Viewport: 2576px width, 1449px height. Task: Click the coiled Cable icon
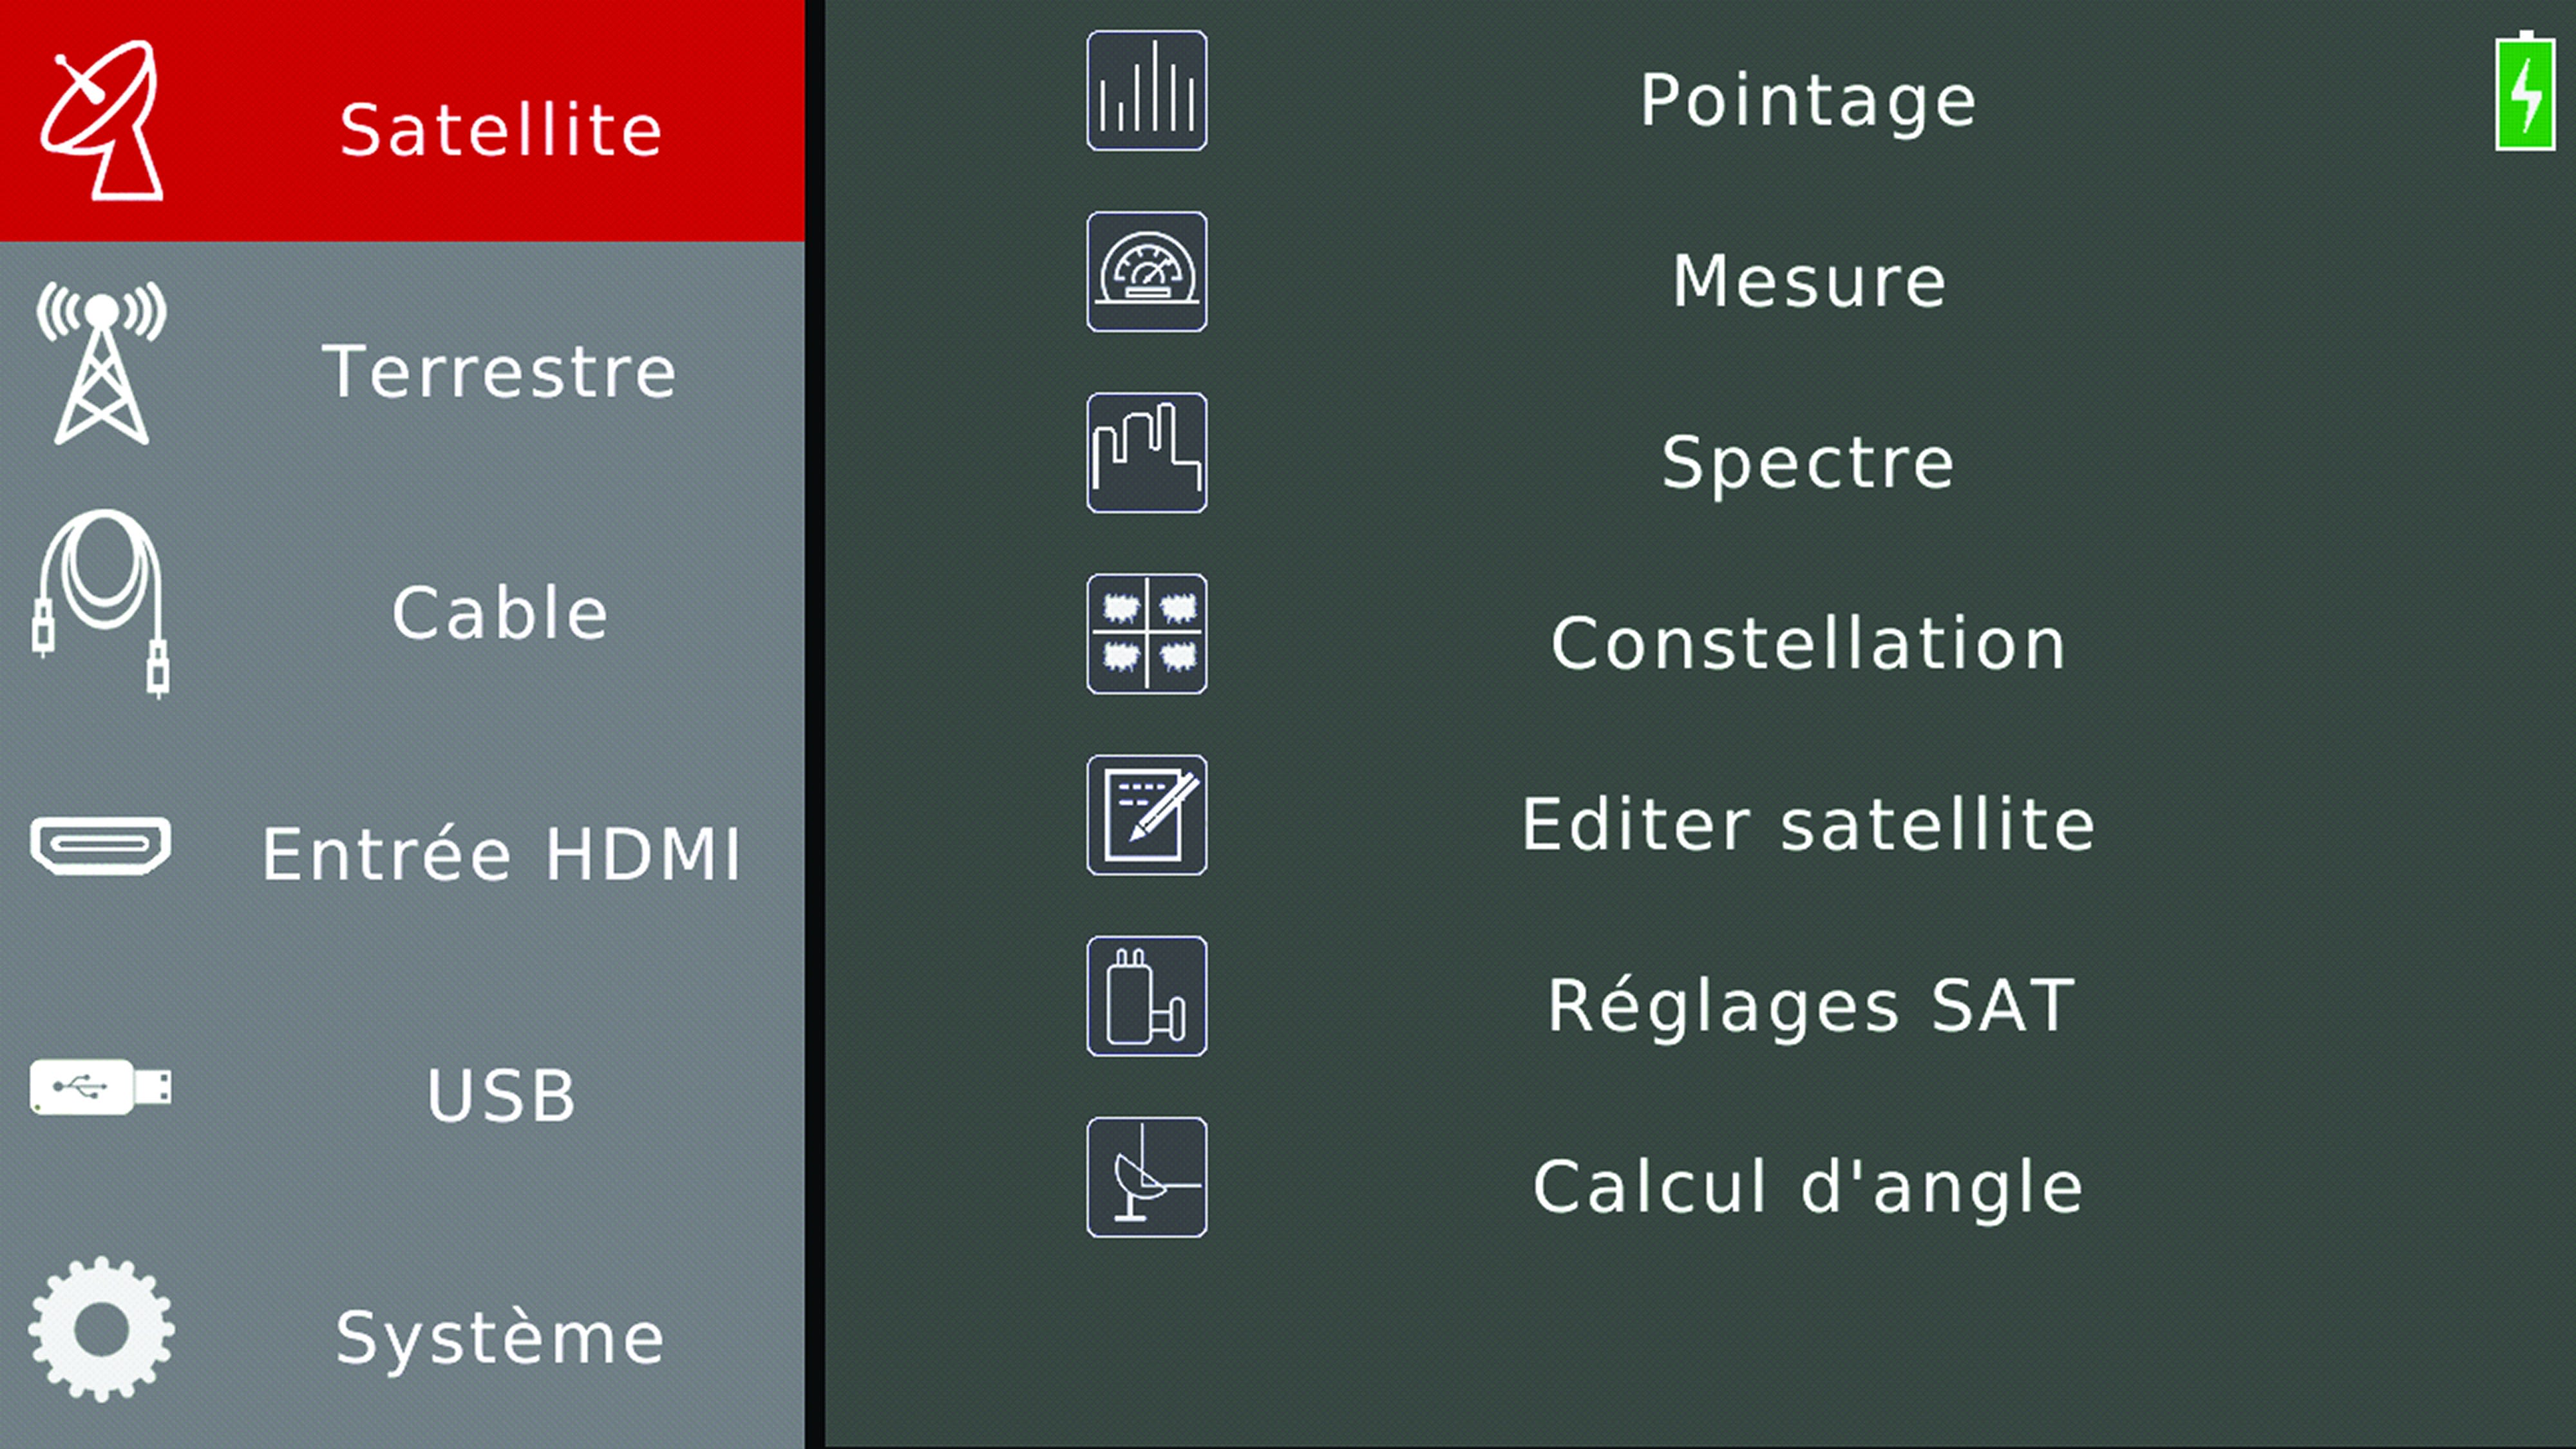pos(101,603)
